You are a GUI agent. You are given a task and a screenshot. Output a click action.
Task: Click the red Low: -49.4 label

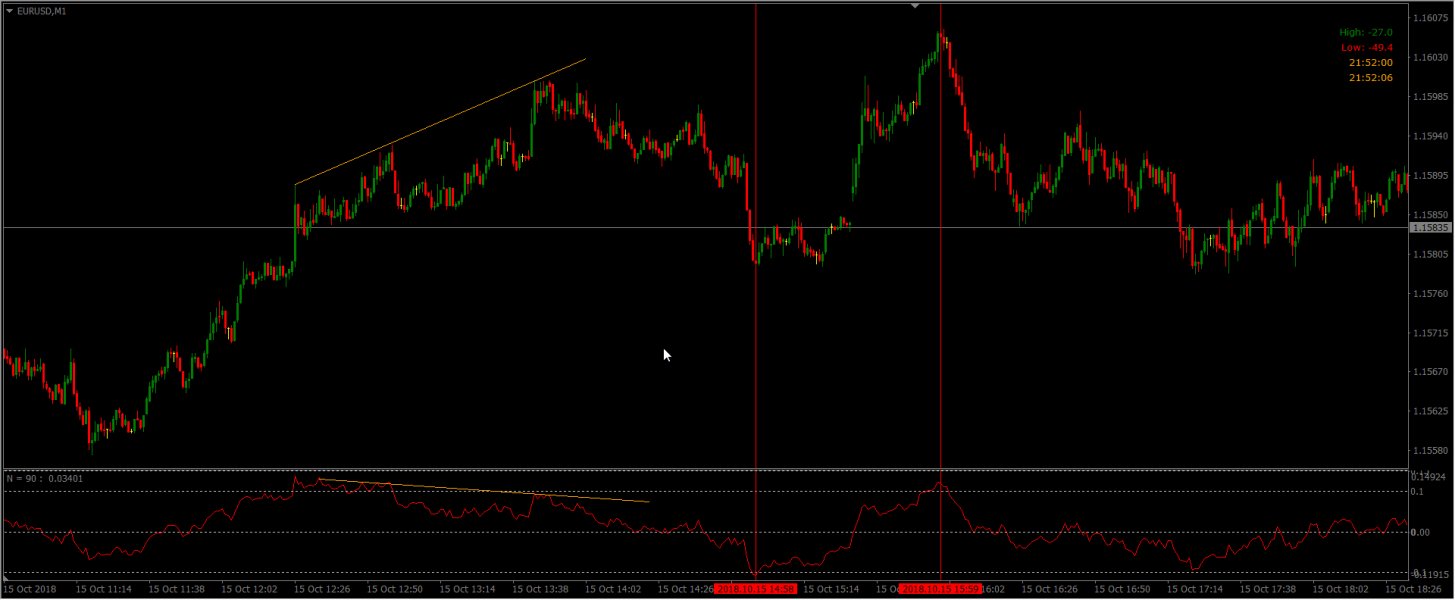(1366, 48)
